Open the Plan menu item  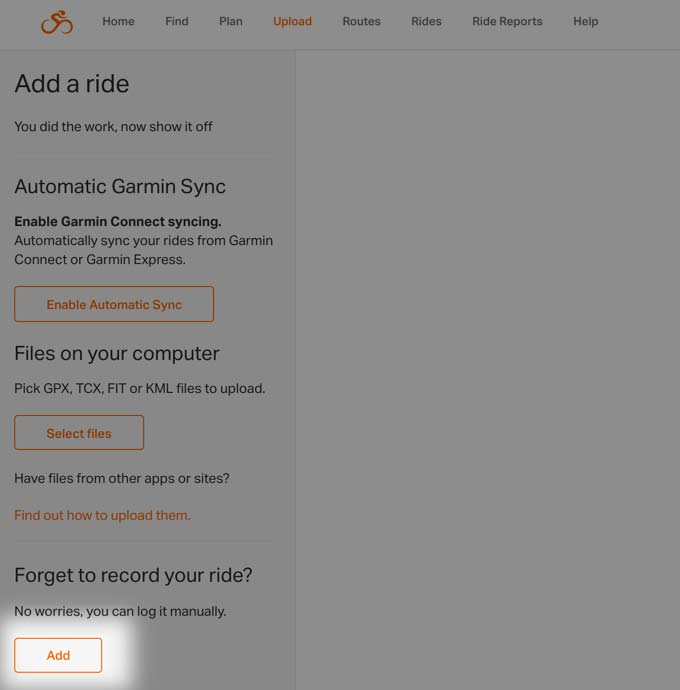pos(231,21)
